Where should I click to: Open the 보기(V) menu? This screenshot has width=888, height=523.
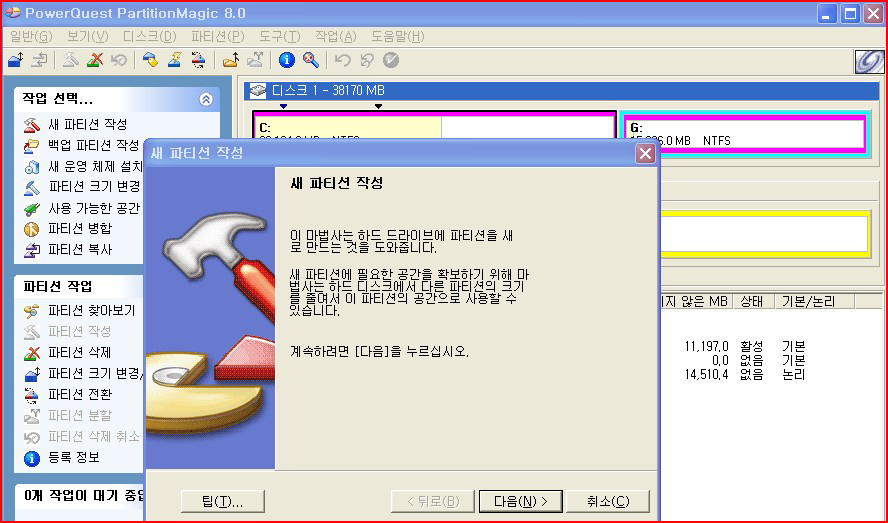pos(88,36)
